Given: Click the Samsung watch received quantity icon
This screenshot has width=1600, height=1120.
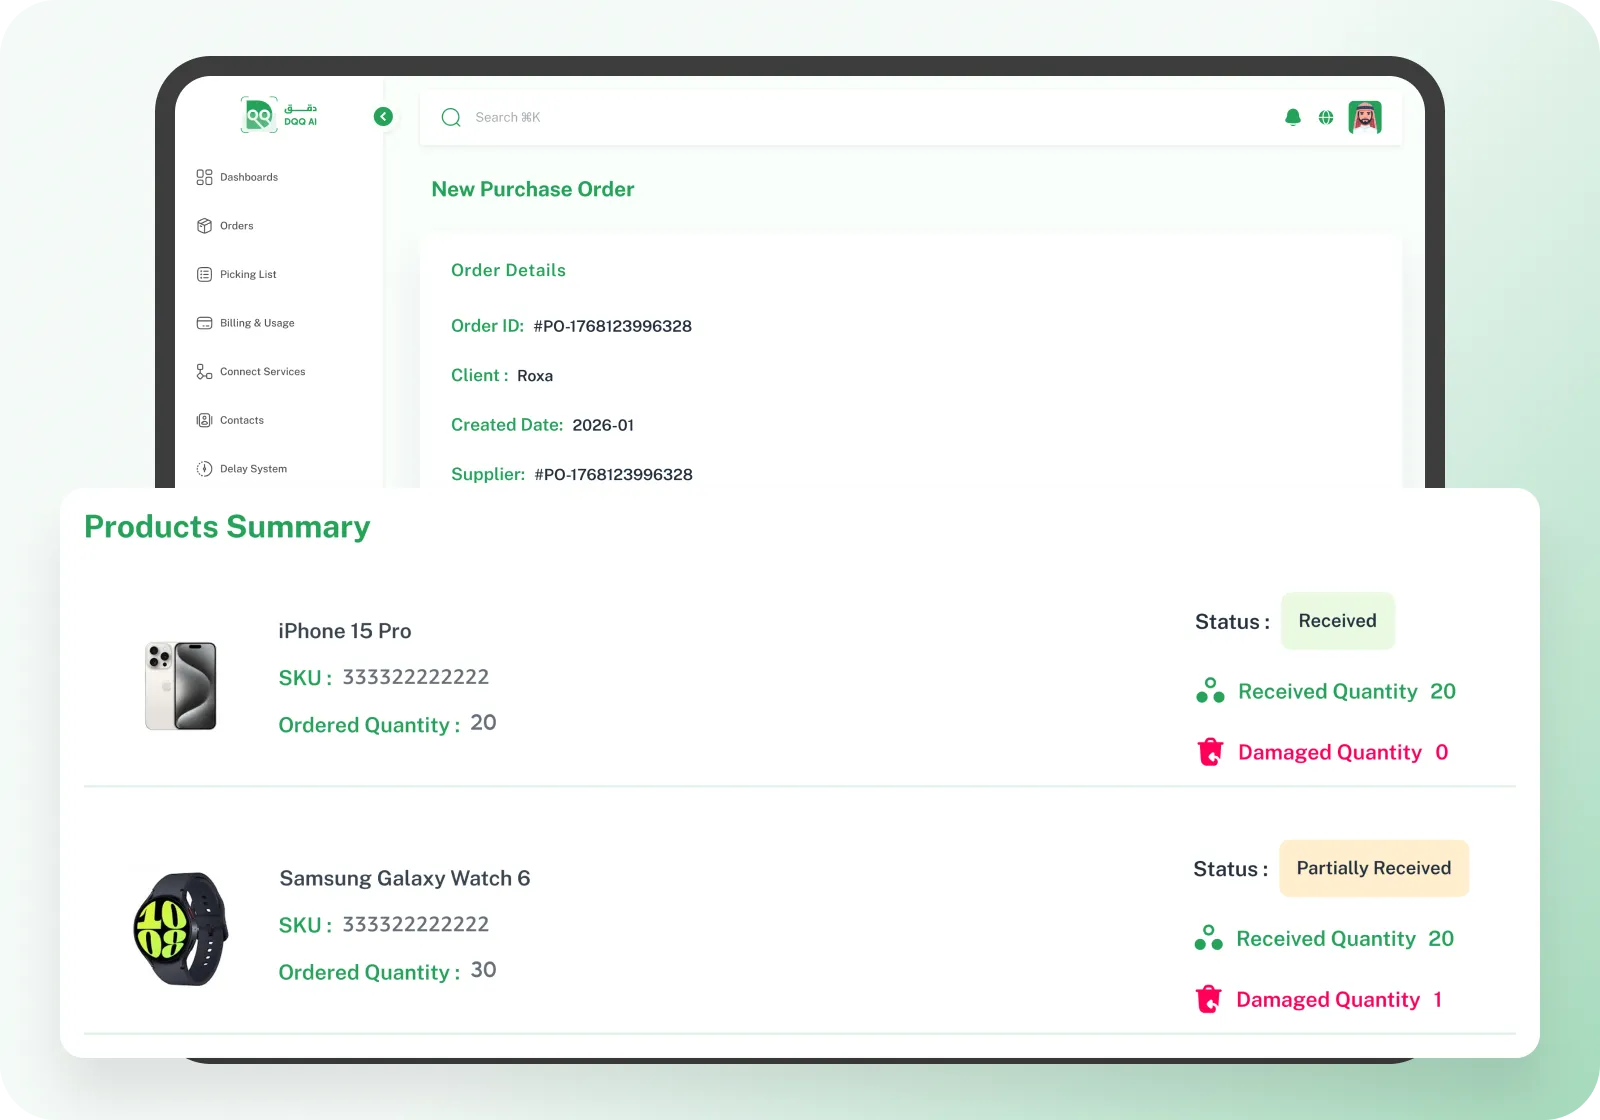Looking at the screenshot, I should (1208, 938).
